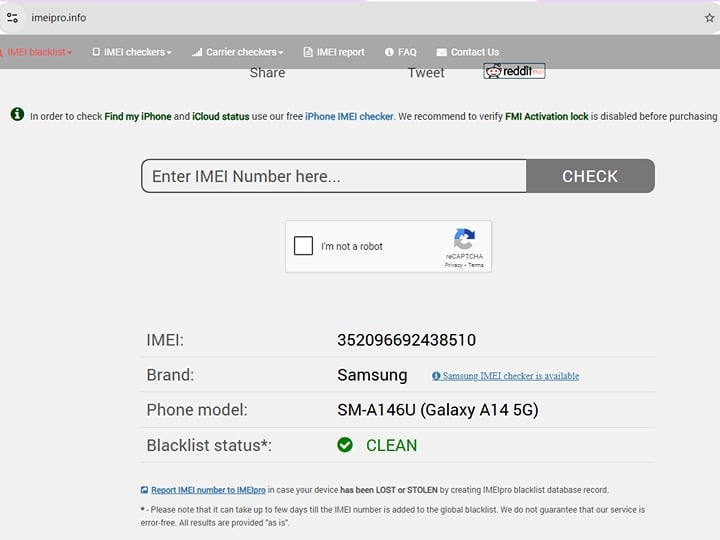Viewport: 720px width, 540px height.
Task: Click the imeipro.info URL text
Action: coord(58,17)
